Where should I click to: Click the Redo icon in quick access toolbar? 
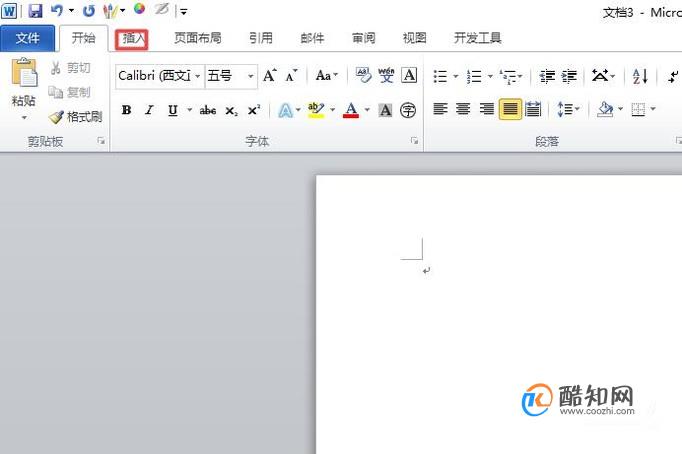point(89,11)
